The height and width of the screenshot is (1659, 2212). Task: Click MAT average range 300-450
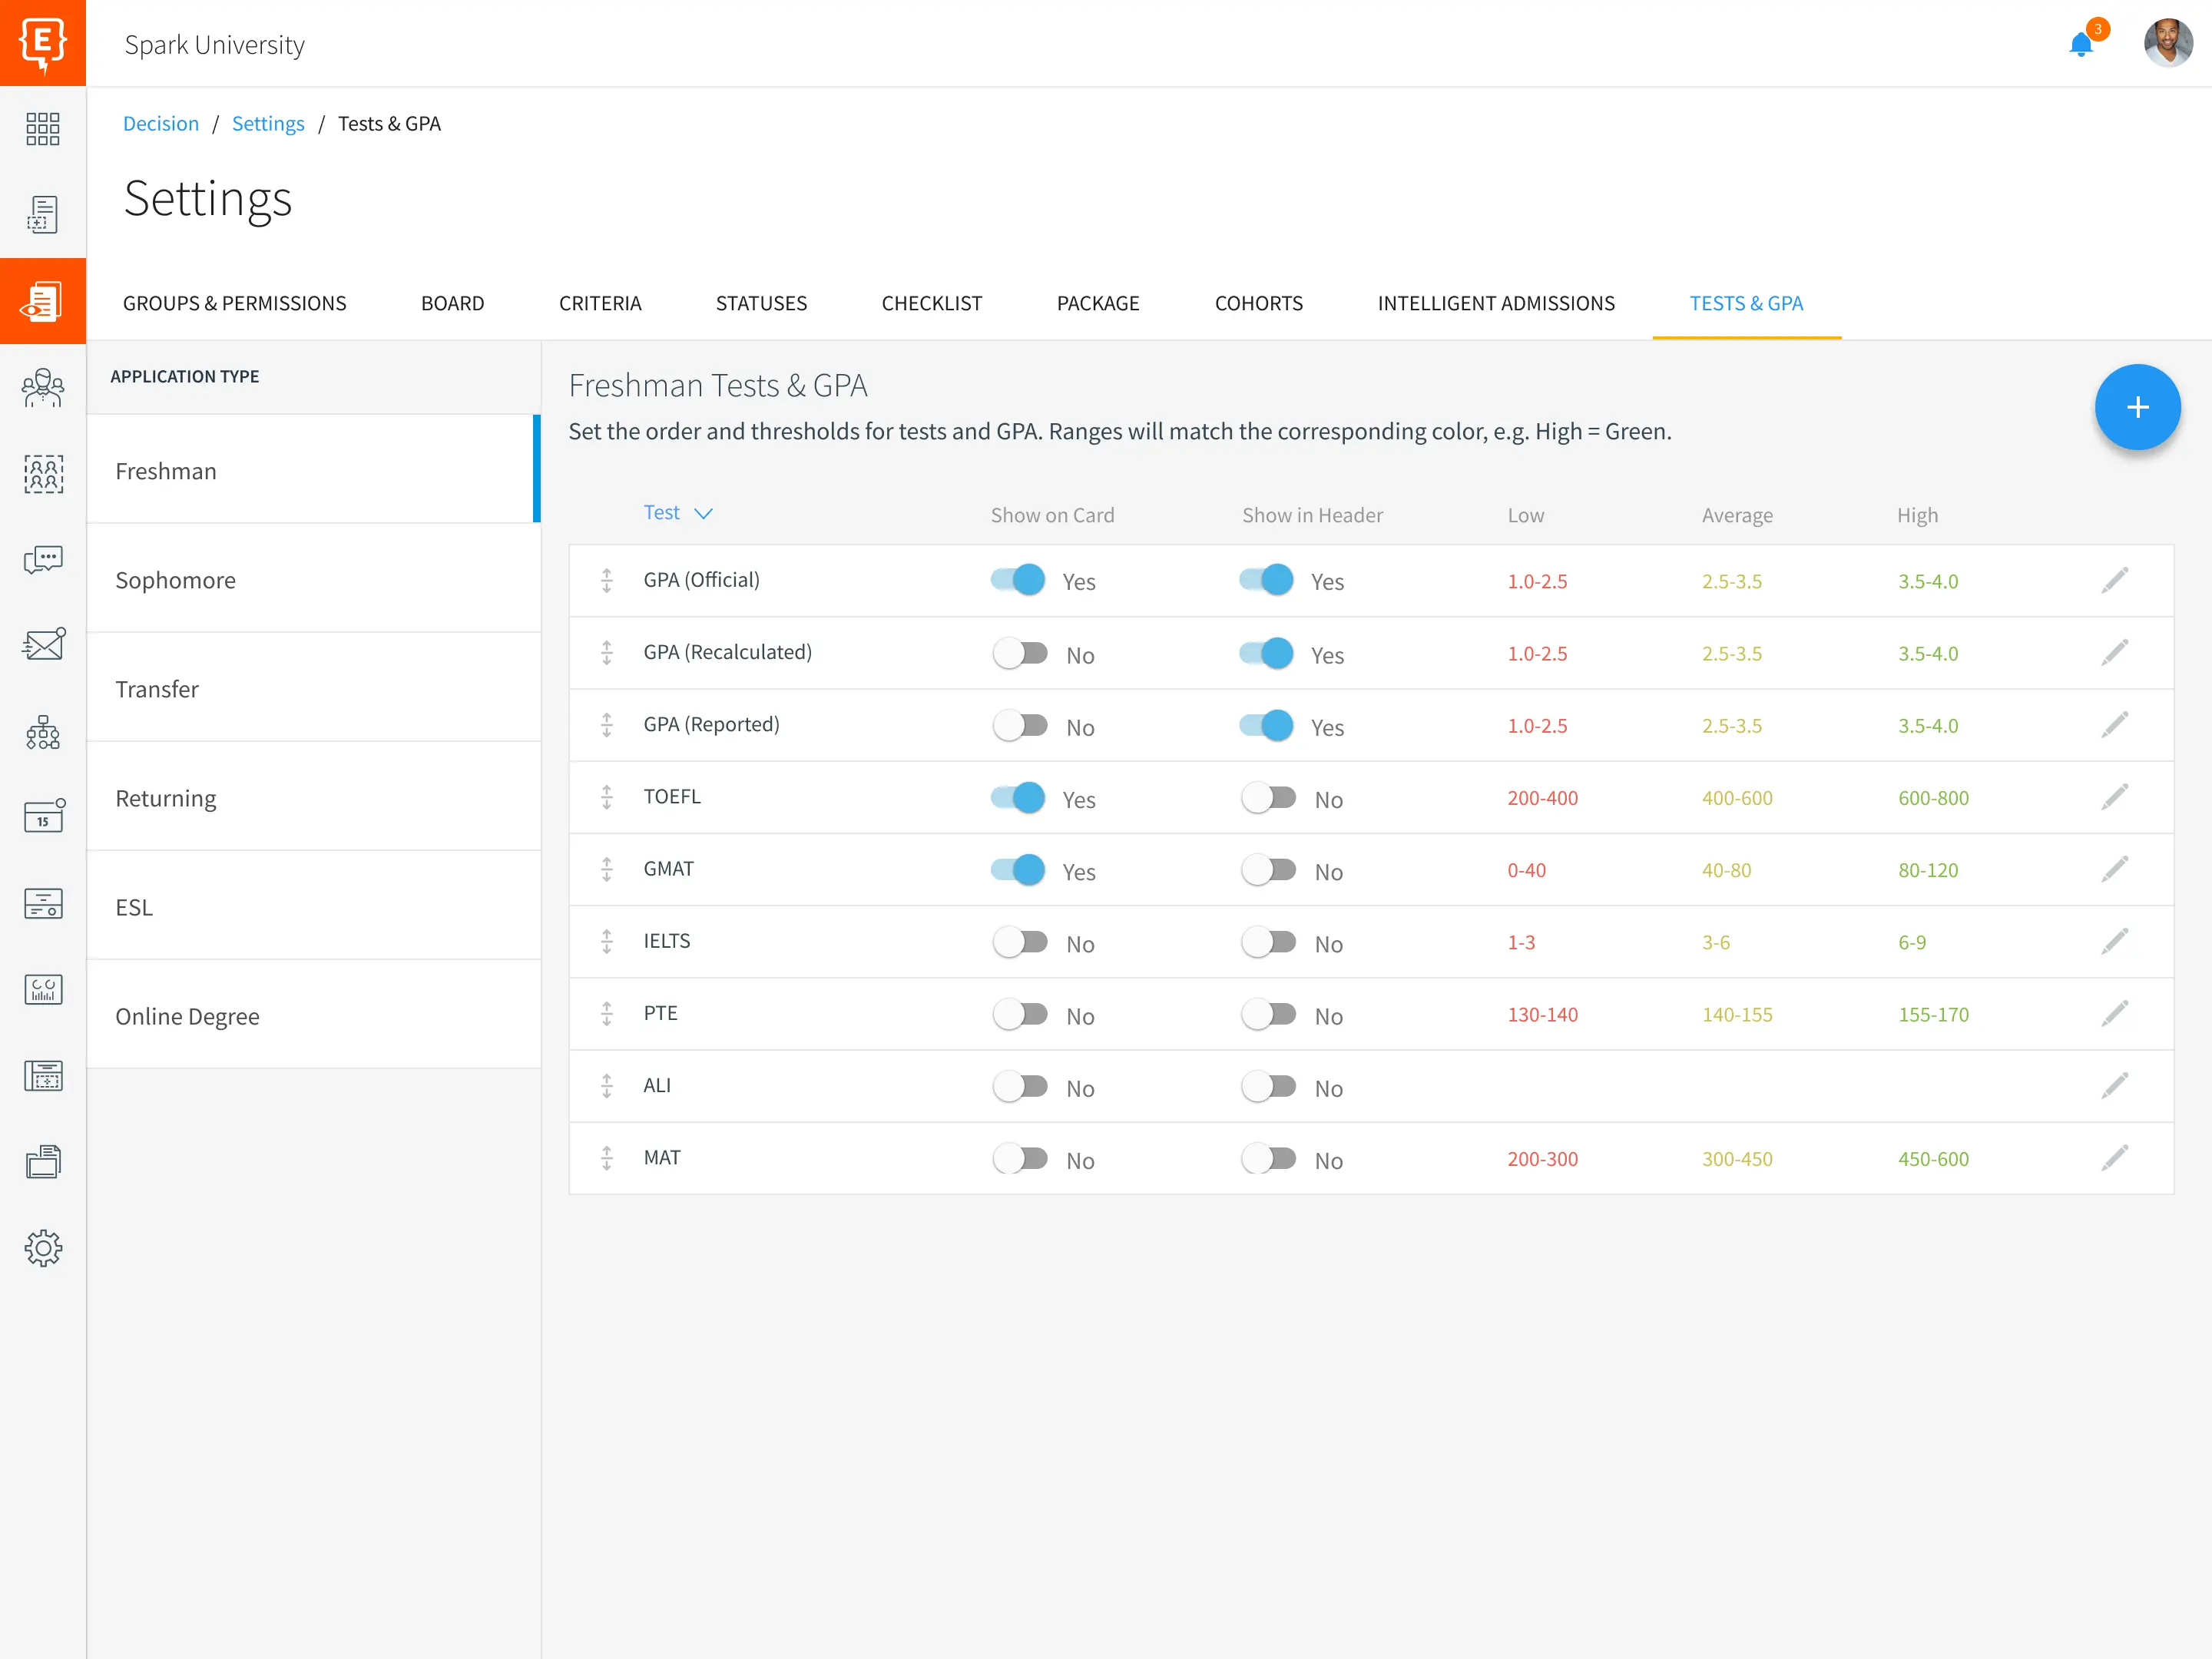[1737, 1159]
